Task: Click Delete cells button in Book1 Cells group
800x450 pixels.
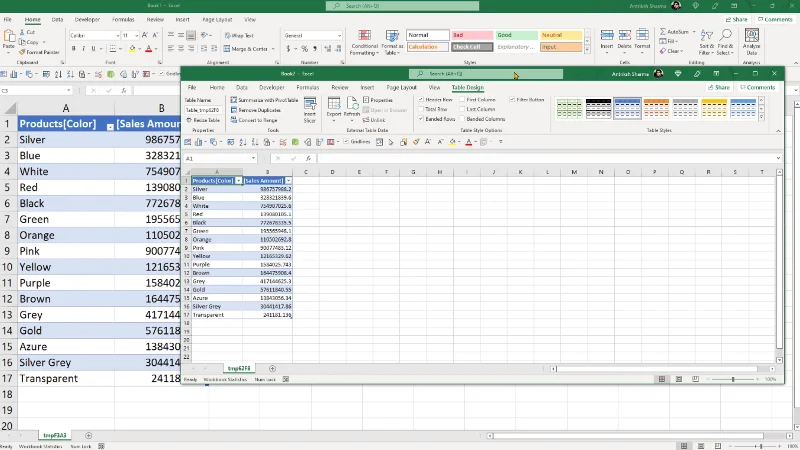Action: (624, 40)
